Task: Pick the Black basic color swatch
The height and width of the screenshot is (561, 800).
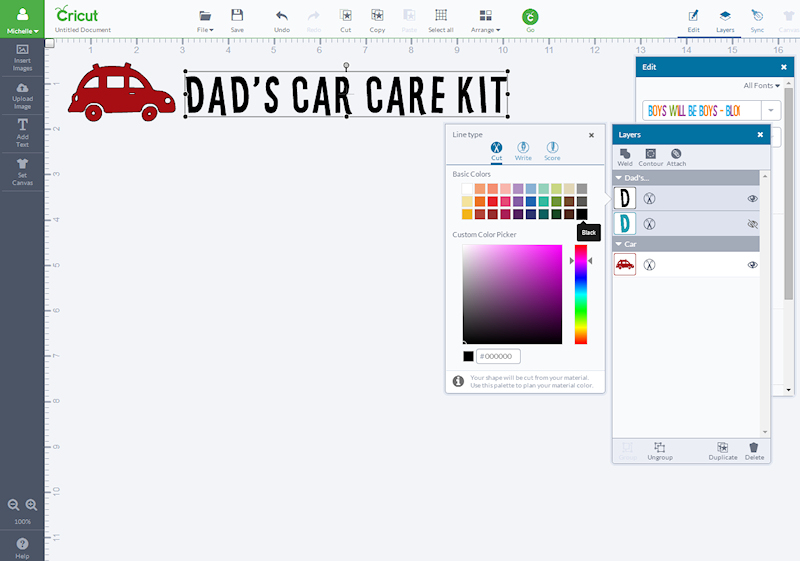Action: coord(582,214)
